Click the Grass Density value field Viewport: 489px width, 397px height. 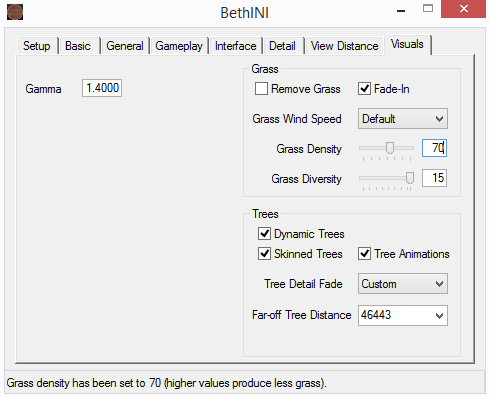[434, 148]
